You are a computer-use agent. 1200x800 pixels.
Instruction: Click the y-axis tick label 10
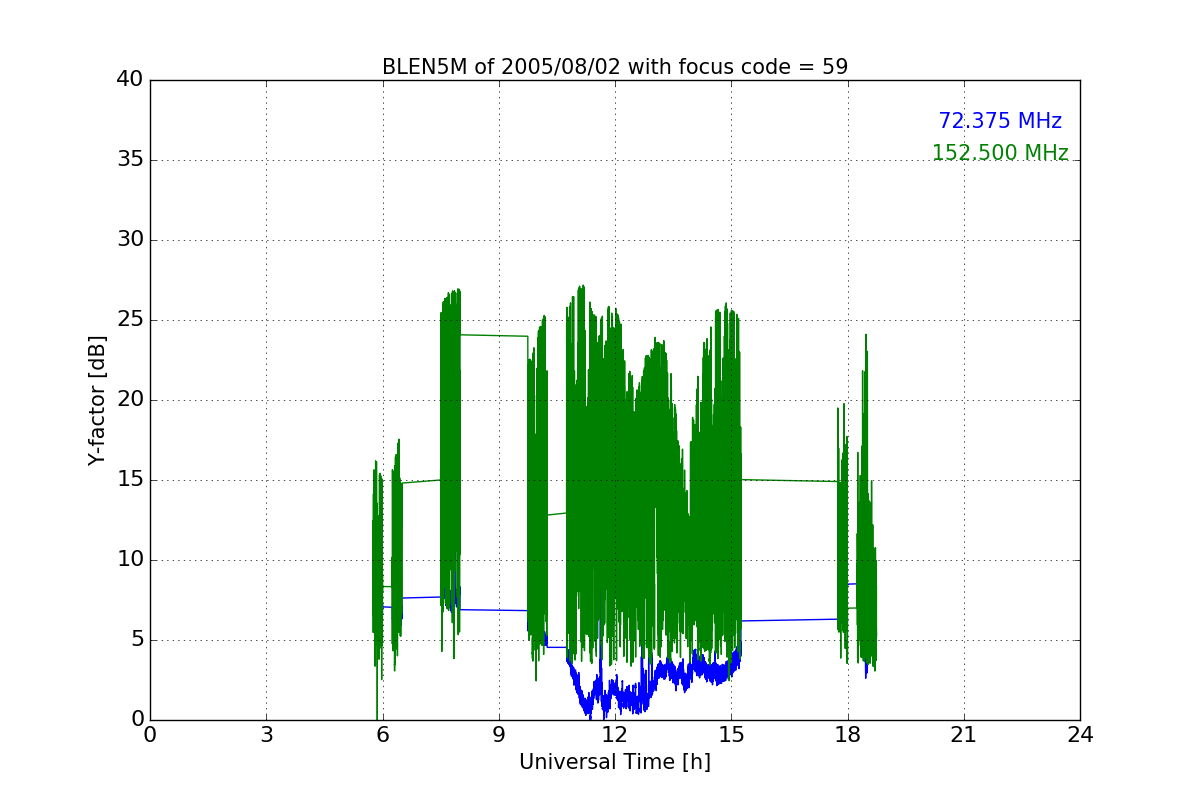tap(130, 560)
